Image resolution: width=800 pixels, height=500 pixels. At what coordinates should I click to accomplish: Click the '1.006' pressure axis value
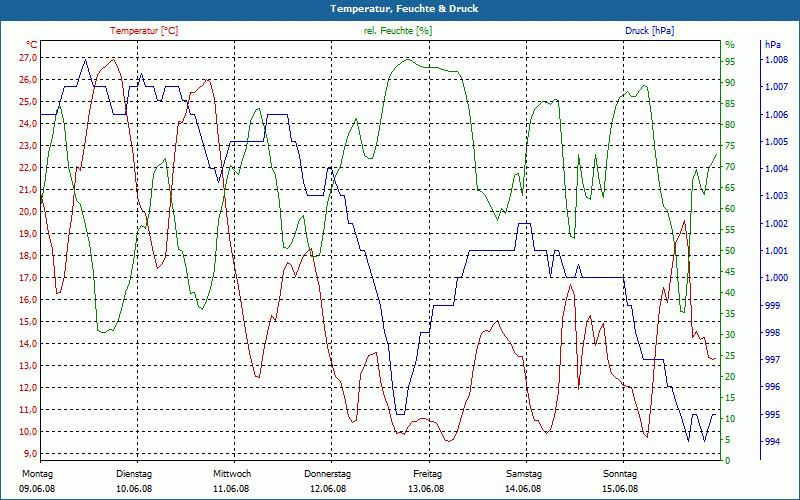click(x=777, y=114)
